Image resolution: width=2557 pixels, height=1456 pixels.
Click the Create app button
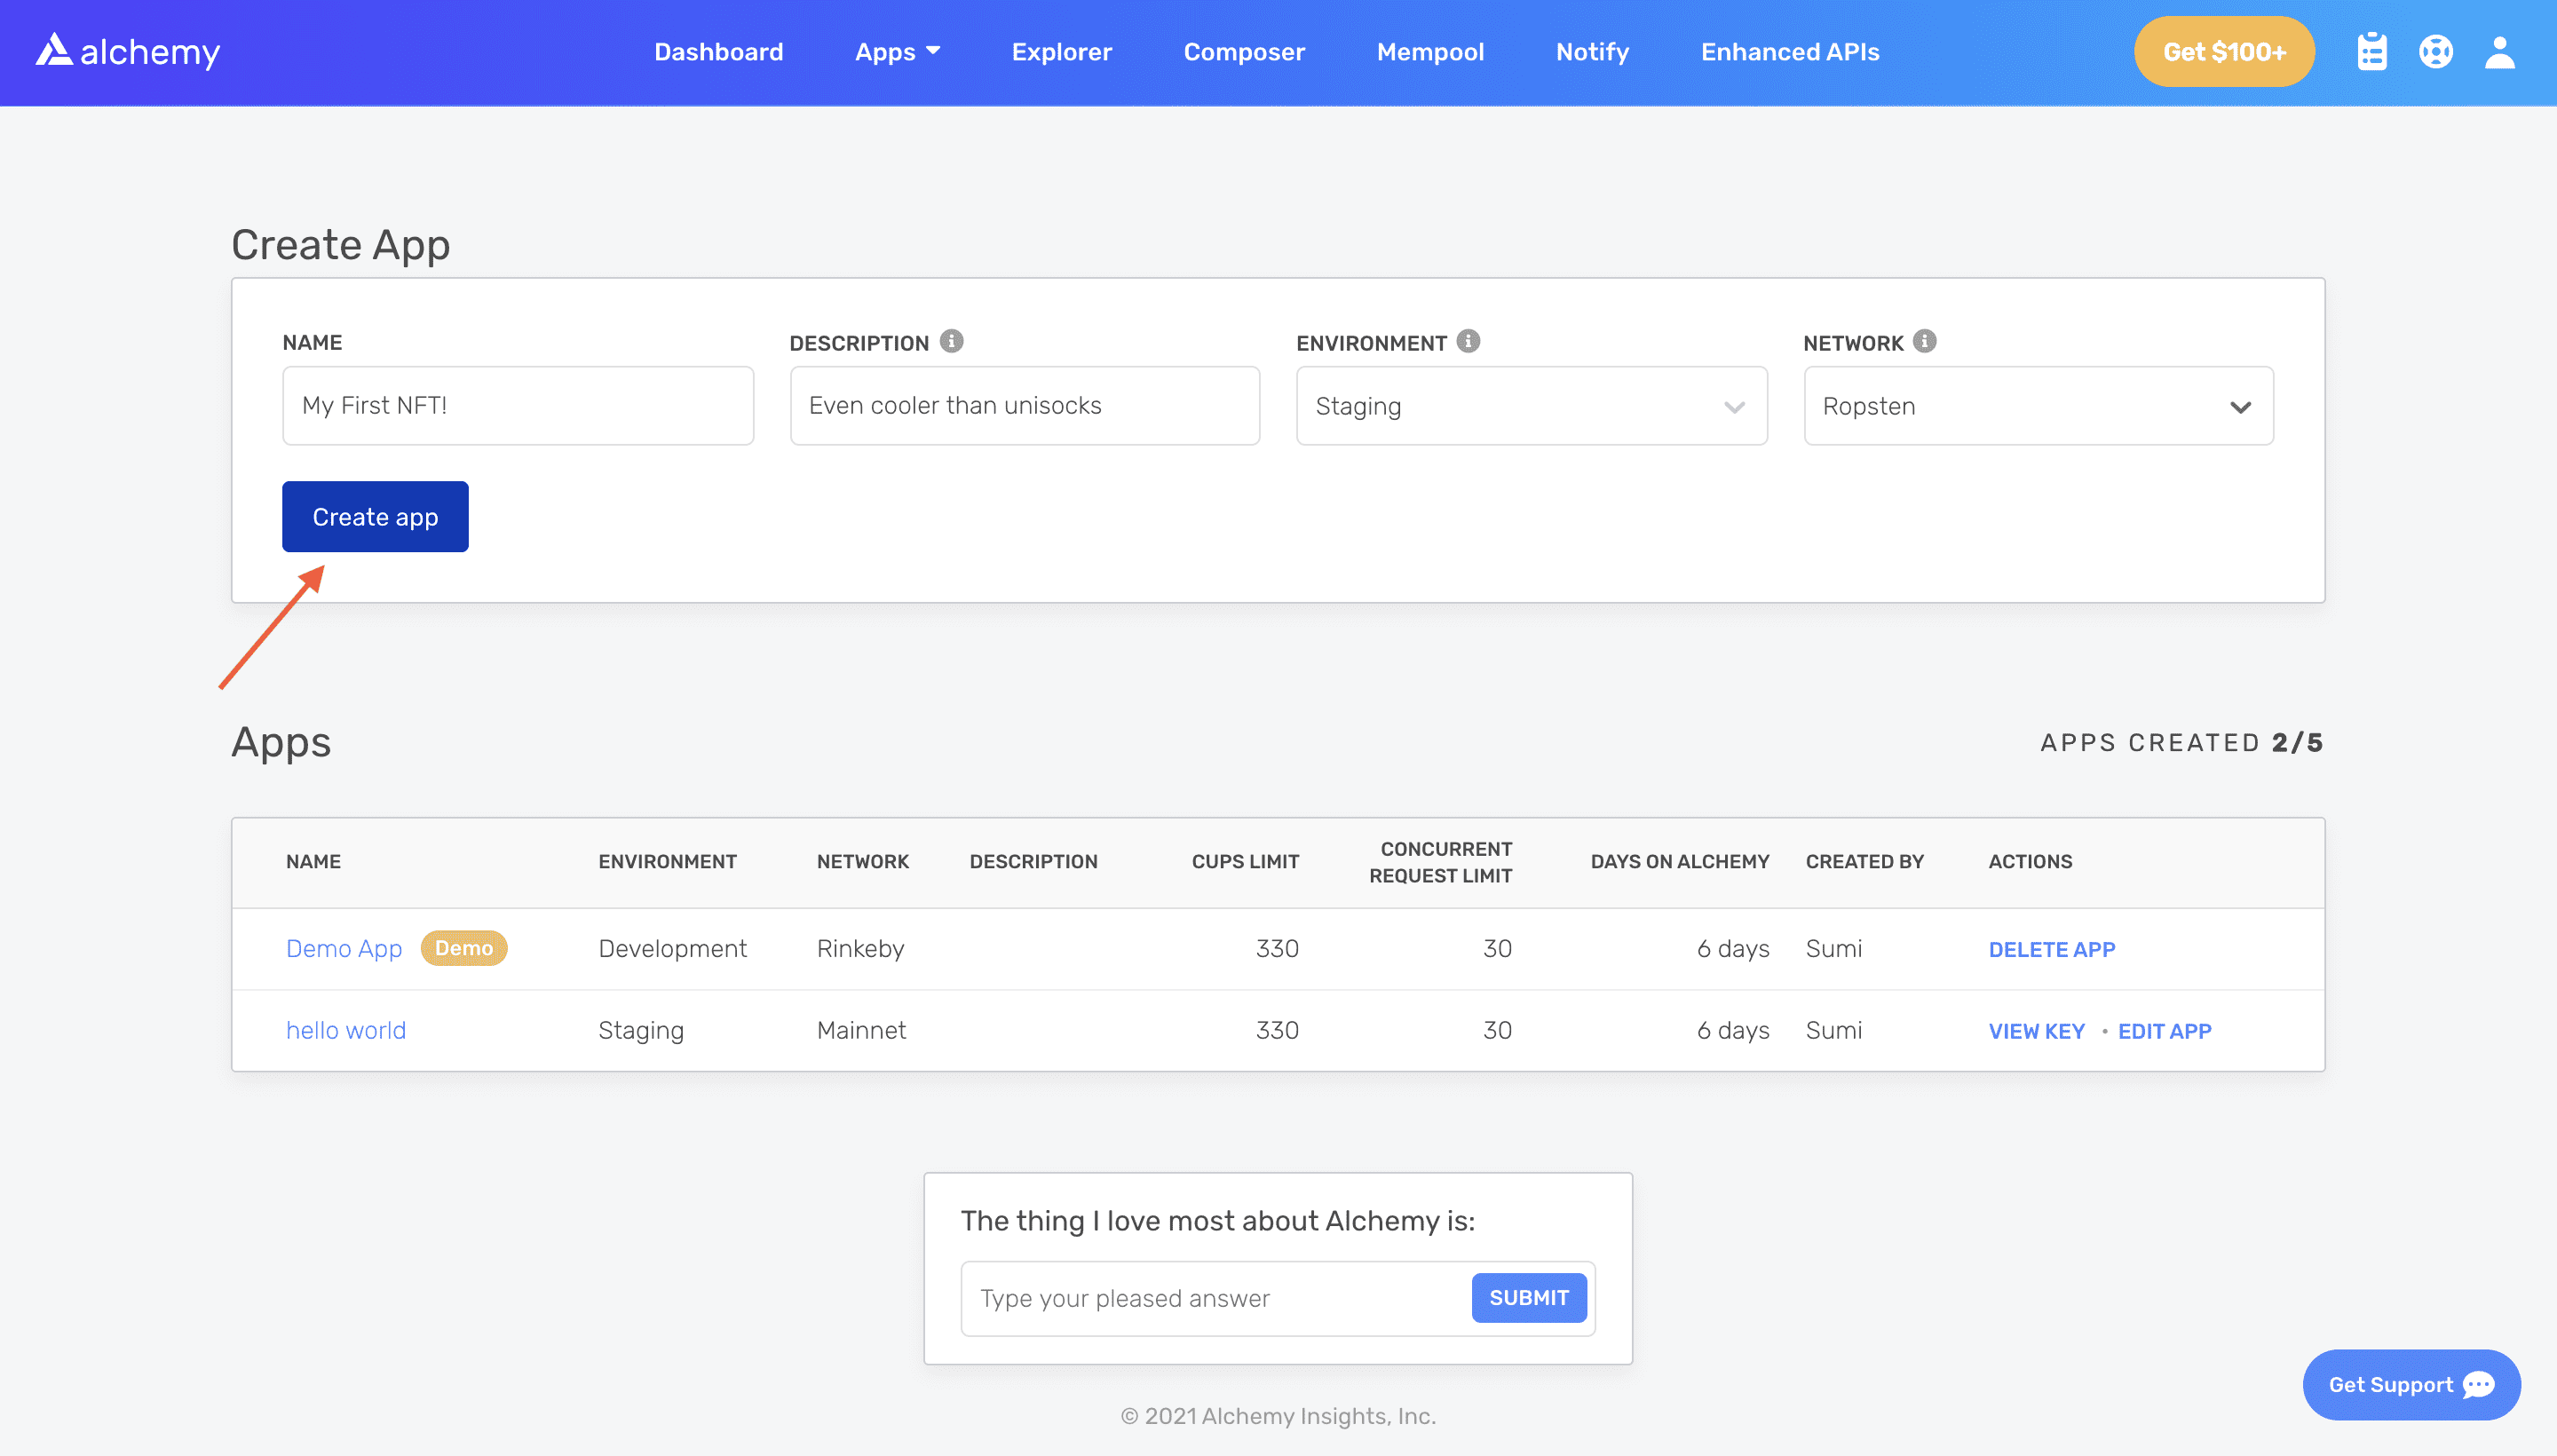point(375,516)
